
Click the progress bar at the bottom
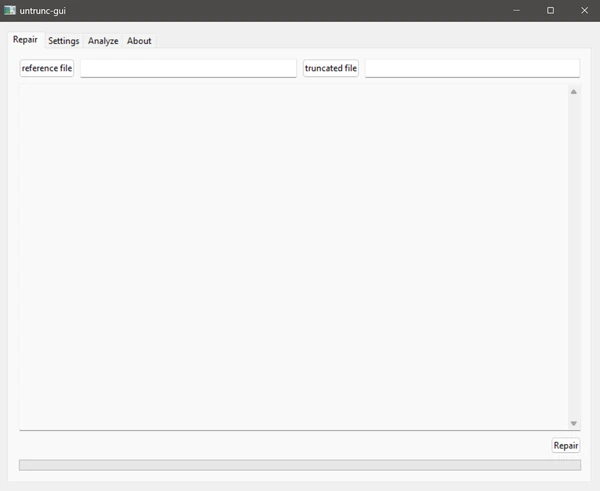coord(300,465)
